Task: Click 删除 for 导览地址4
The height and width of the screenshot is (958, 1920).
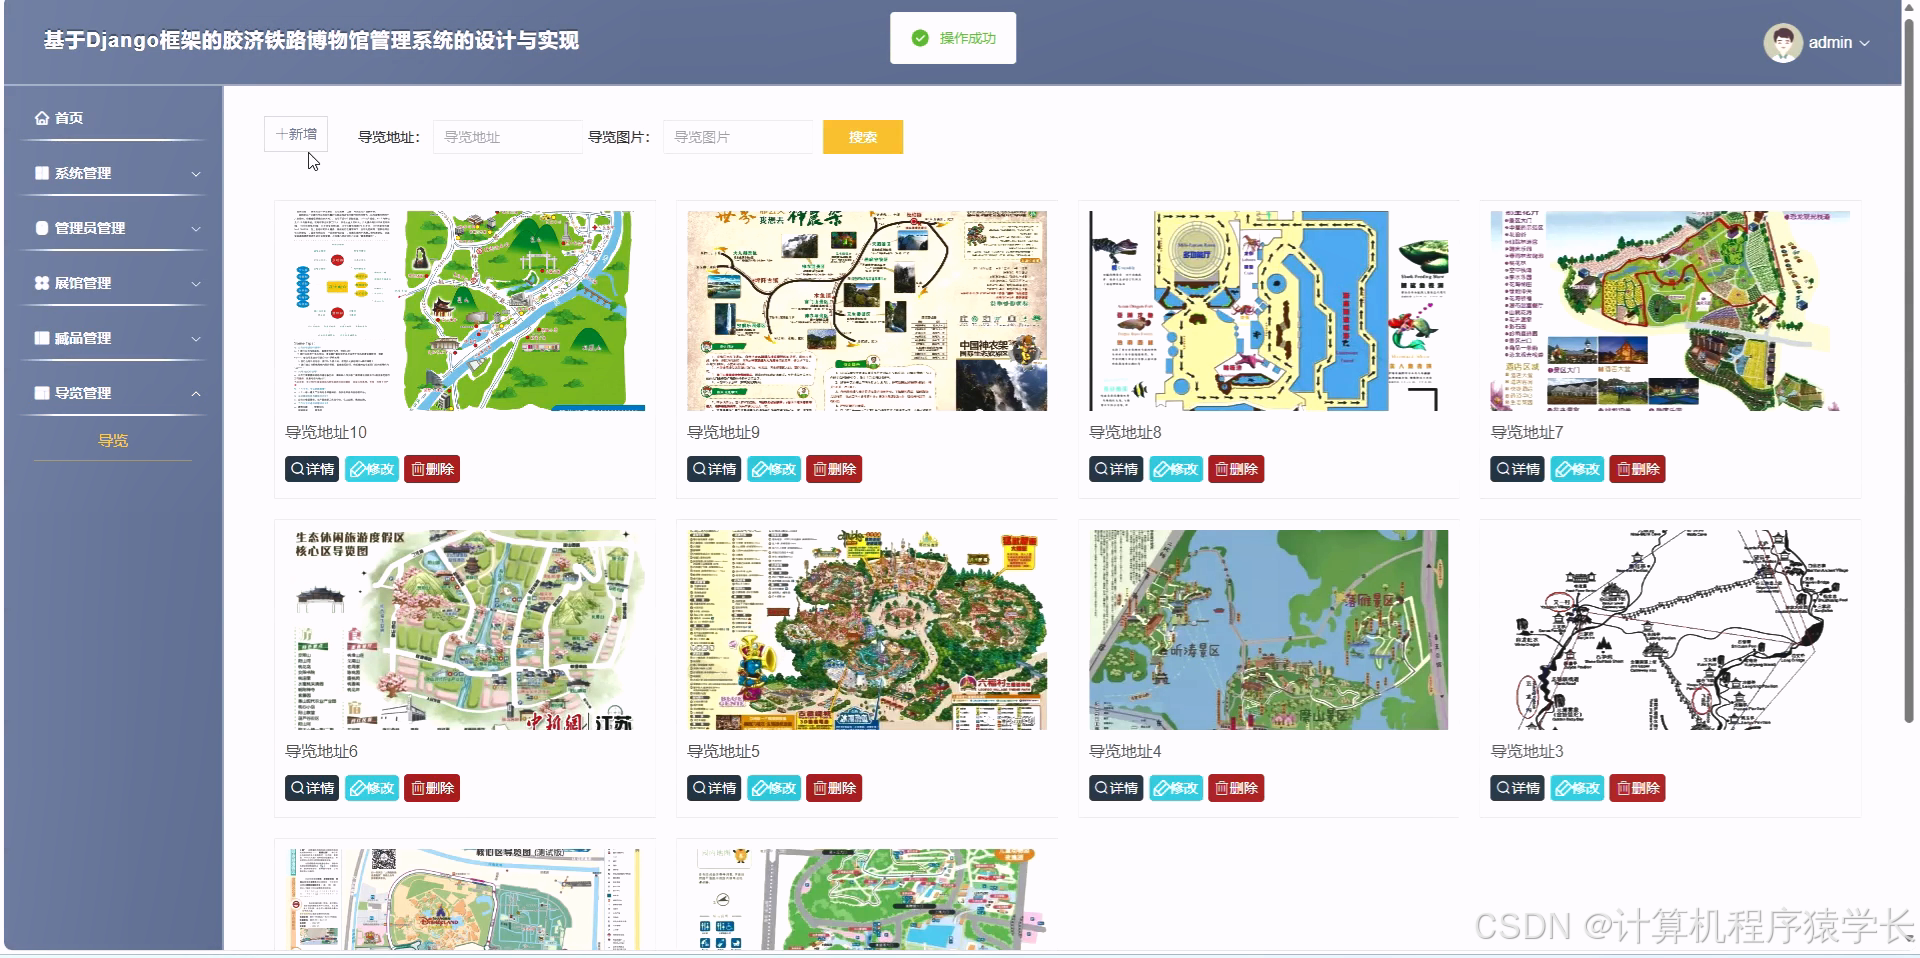Action: click(1236, 788)
